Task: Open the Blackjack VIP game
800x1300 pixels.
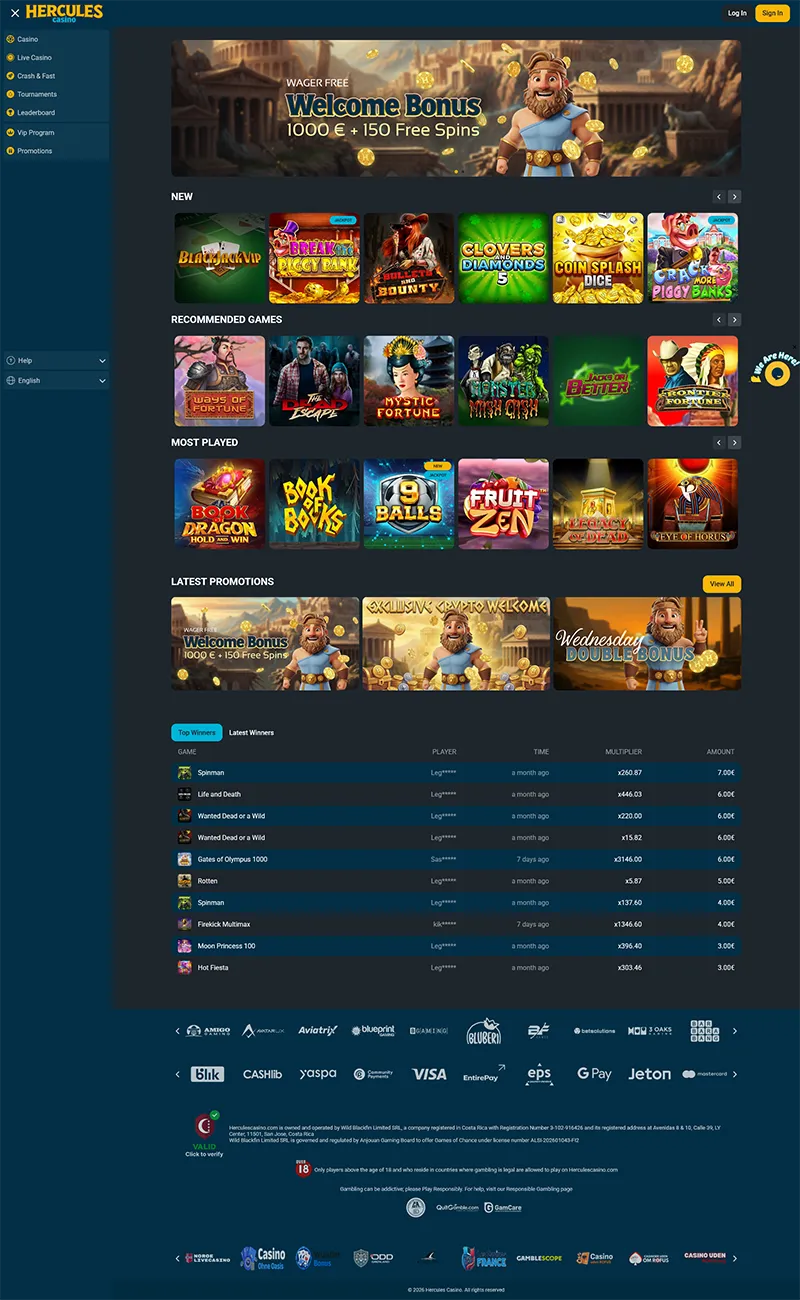Action: coord(220,258)
